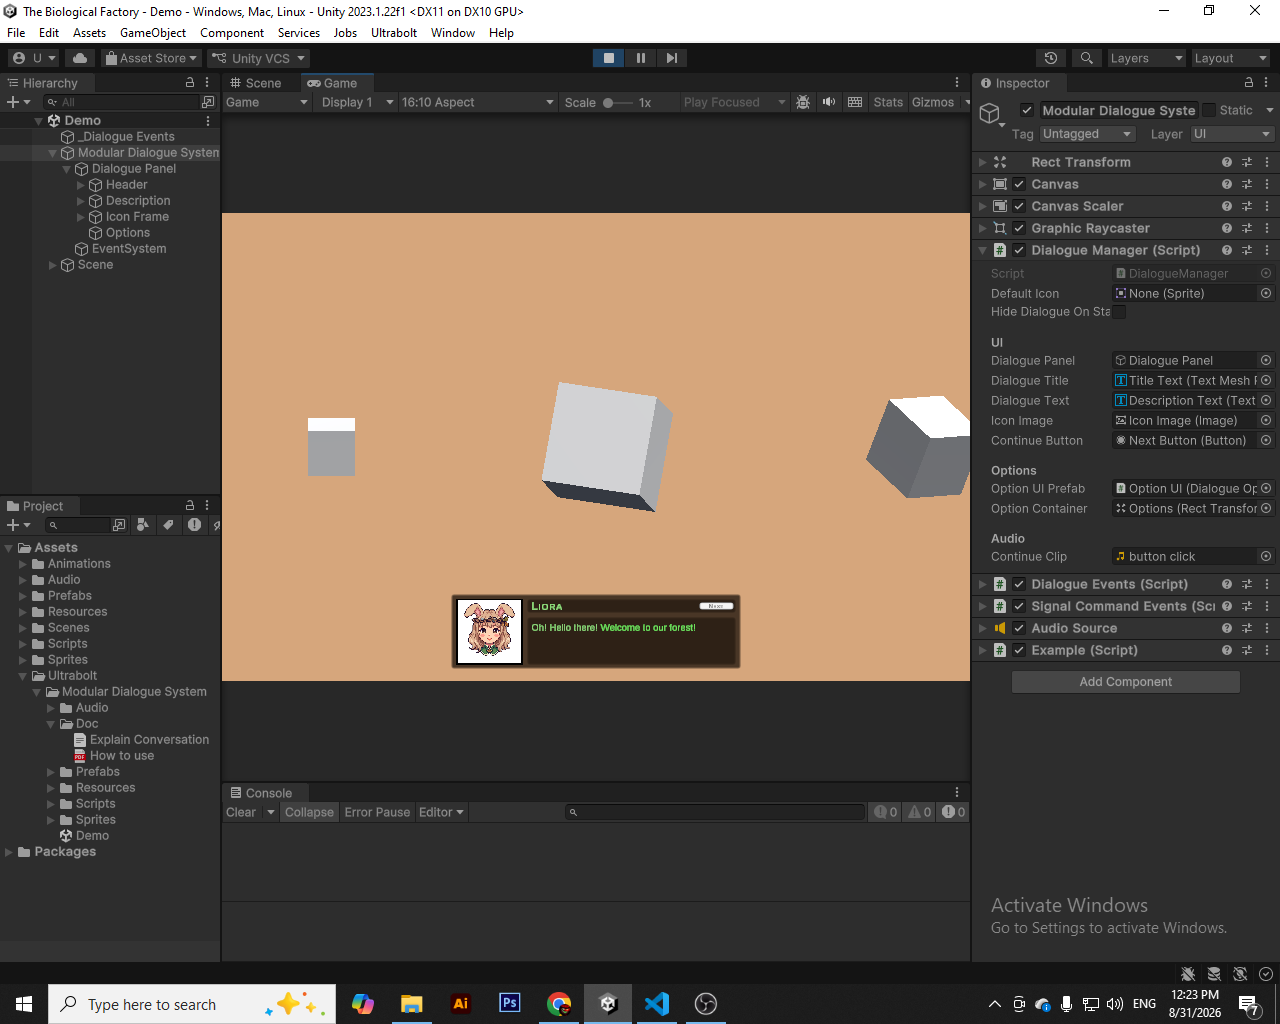Click the Add Component button
1280x1024 pixels.
(x=1126, y=682)
